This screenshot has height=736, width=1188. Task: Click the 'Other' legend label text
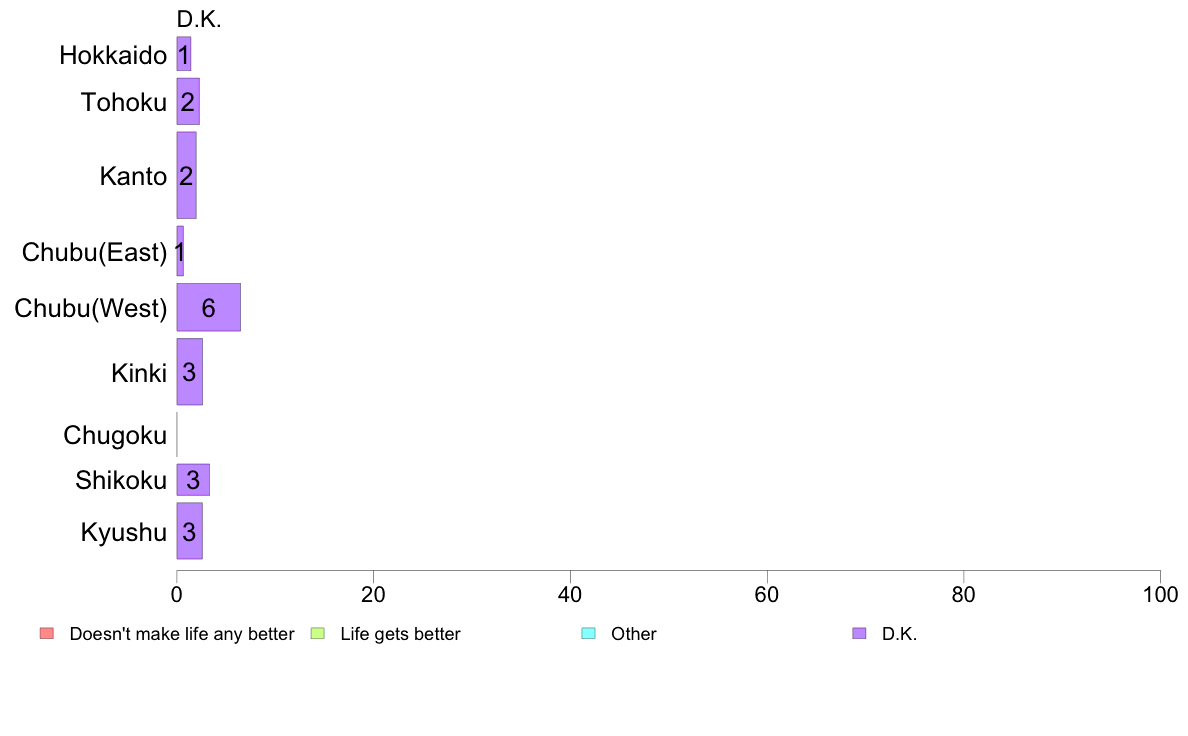pyautogui.click(x=633, y=634)
